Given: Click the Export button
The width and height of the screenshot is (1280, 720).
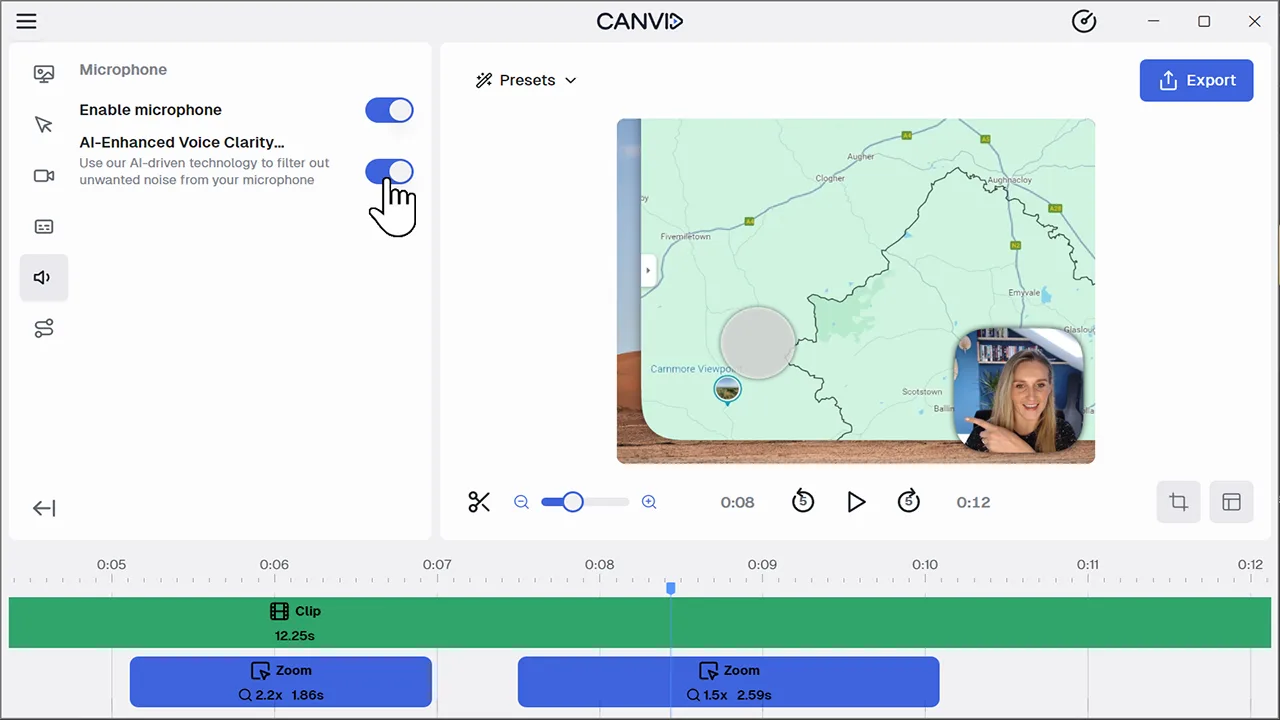Looking at the screenshot, I should click(x=1196, y=80).
